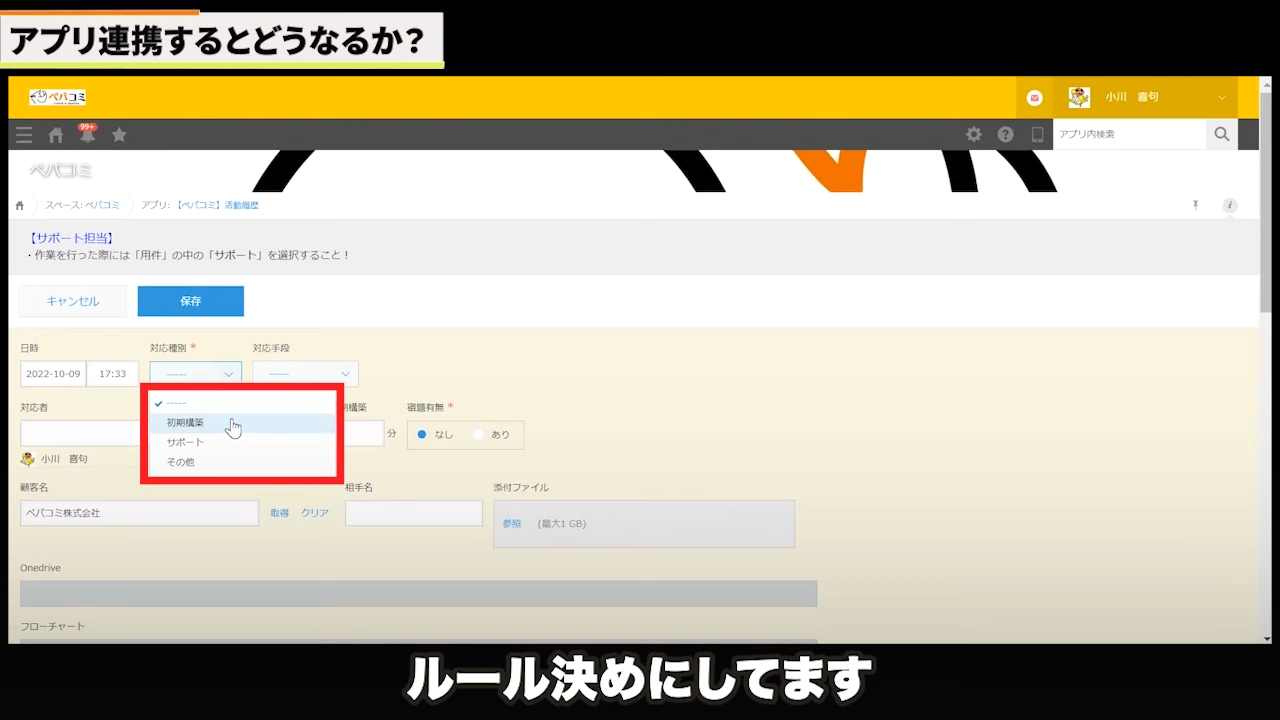Click the キャンセル button
The height and width of the screenshot is (720, 1280).
coord(73,301)
